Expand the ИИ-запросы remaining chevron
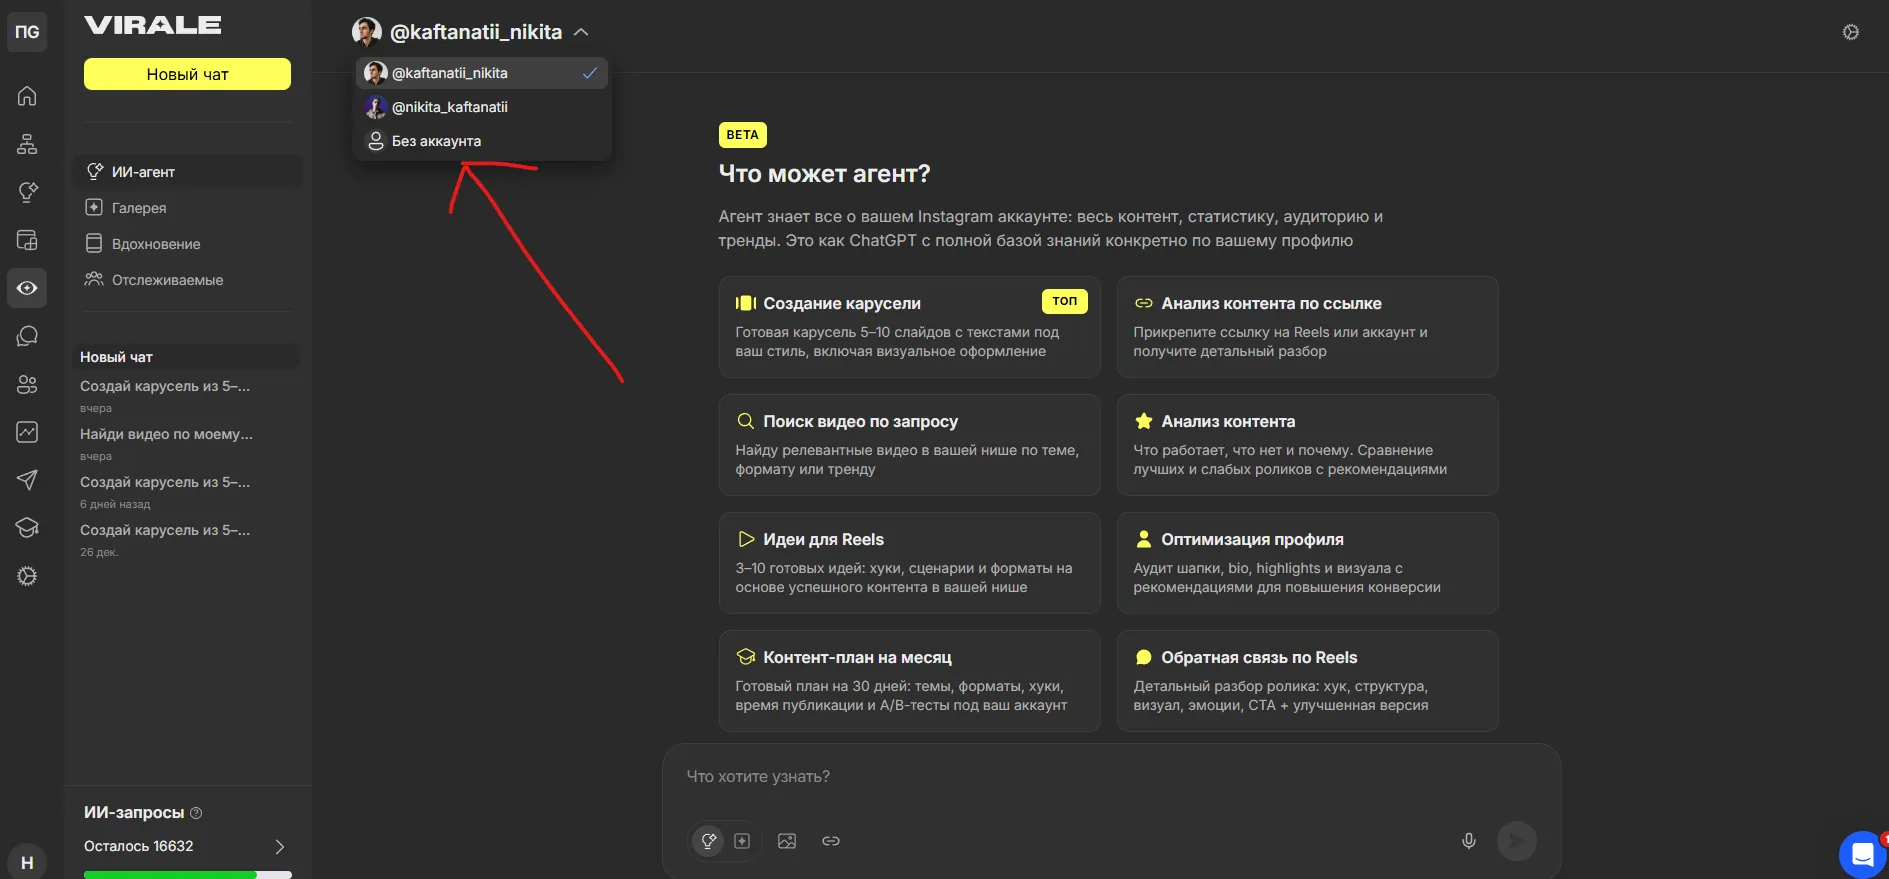The height and width of the screenshot is (879, 1889). coord(280,846)
